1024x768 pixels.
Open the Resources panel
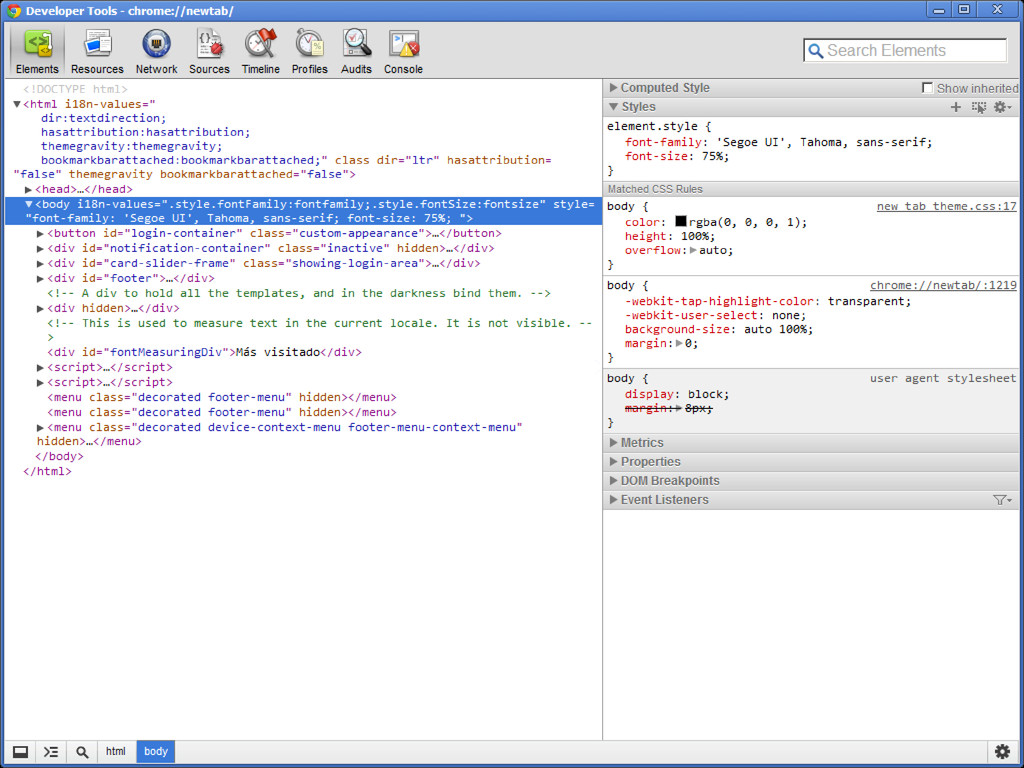click(97, 52)
